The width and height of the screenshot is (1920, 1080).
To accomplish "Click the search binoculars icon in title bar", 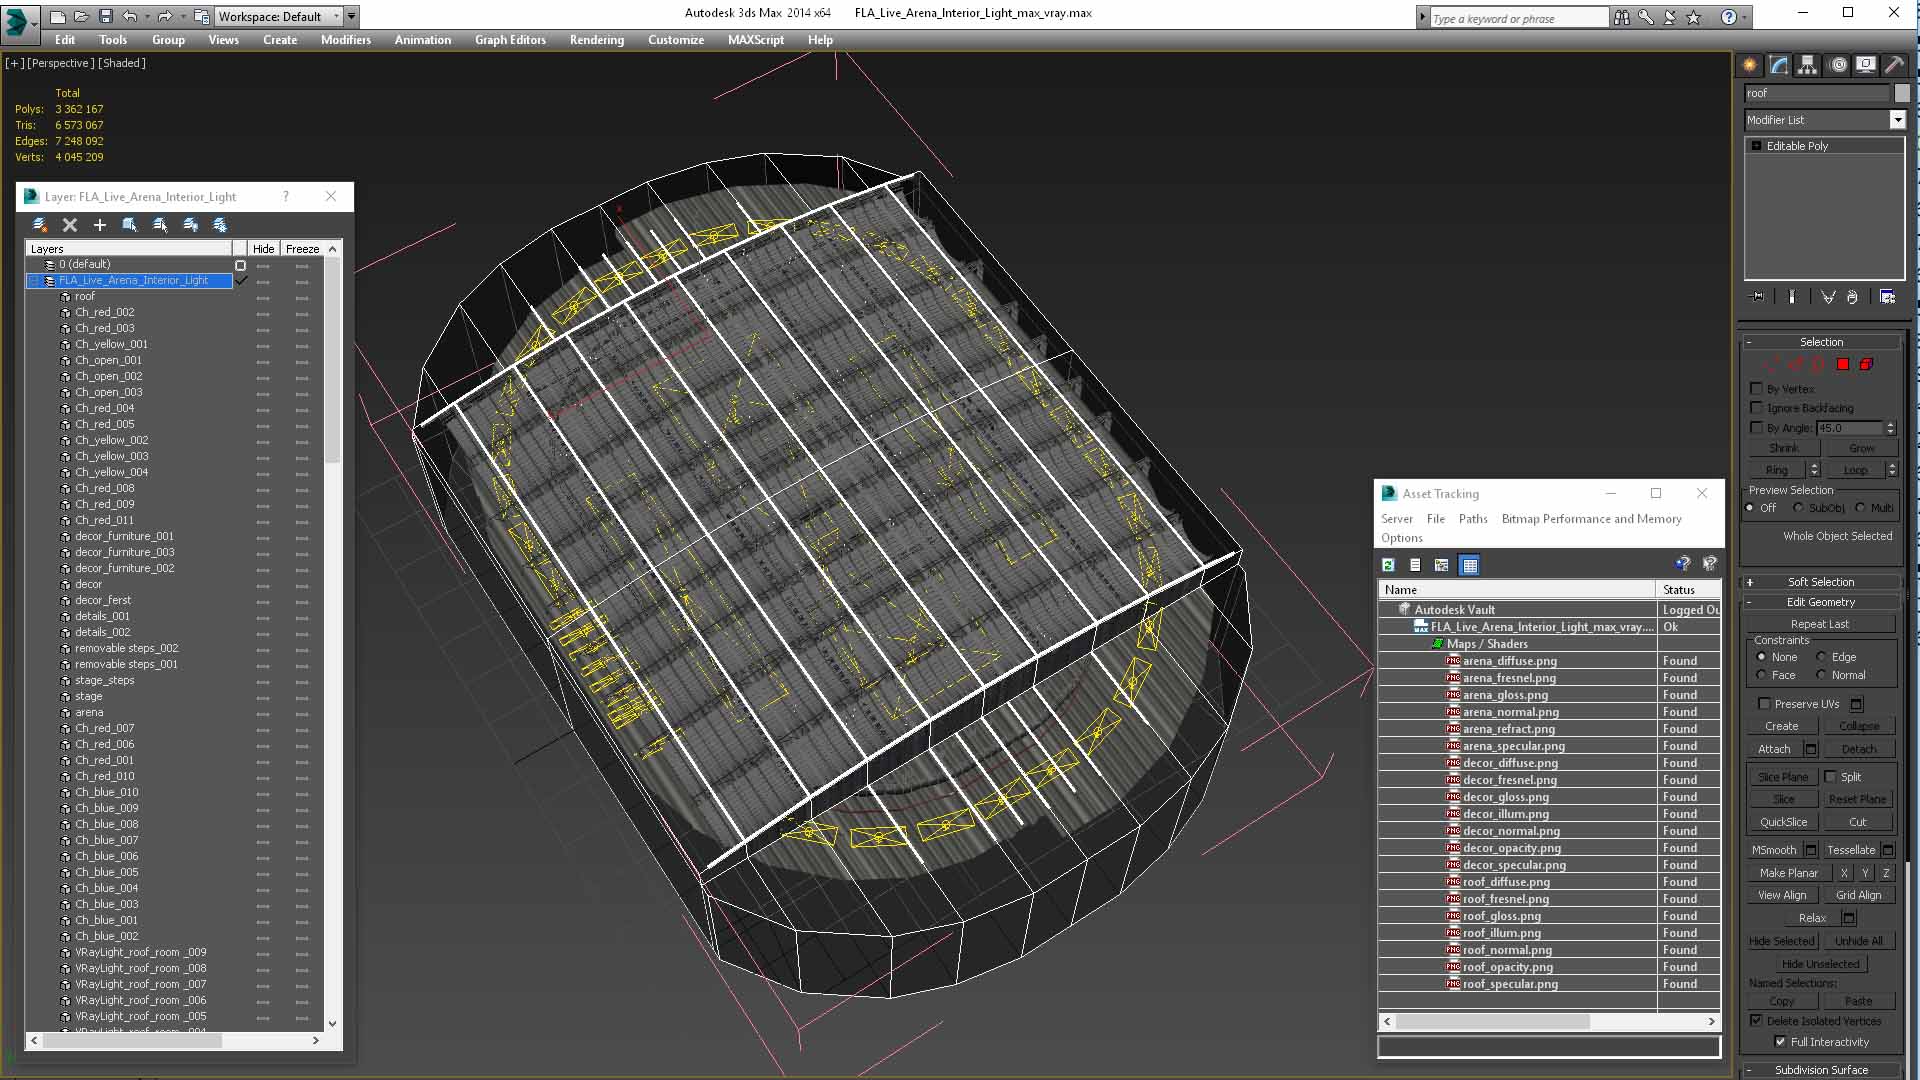I will [1622, 17].
